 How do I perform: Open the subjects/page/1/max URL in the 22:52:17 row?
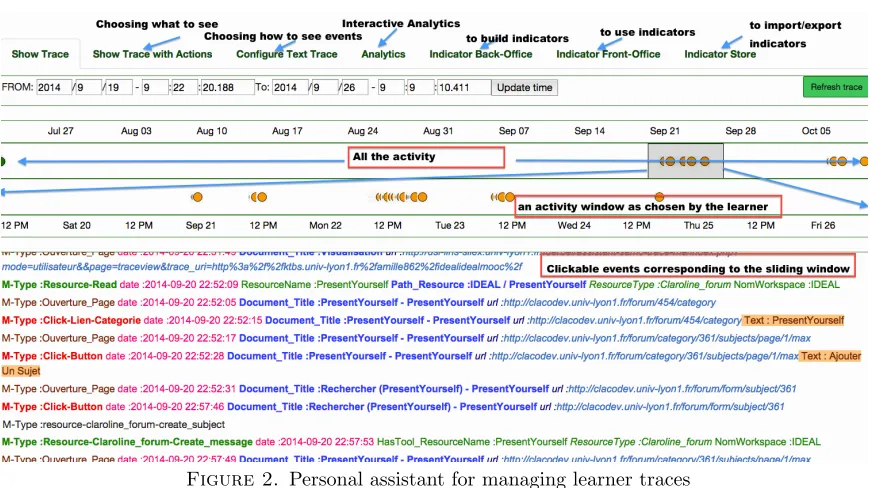click(657, 338)
